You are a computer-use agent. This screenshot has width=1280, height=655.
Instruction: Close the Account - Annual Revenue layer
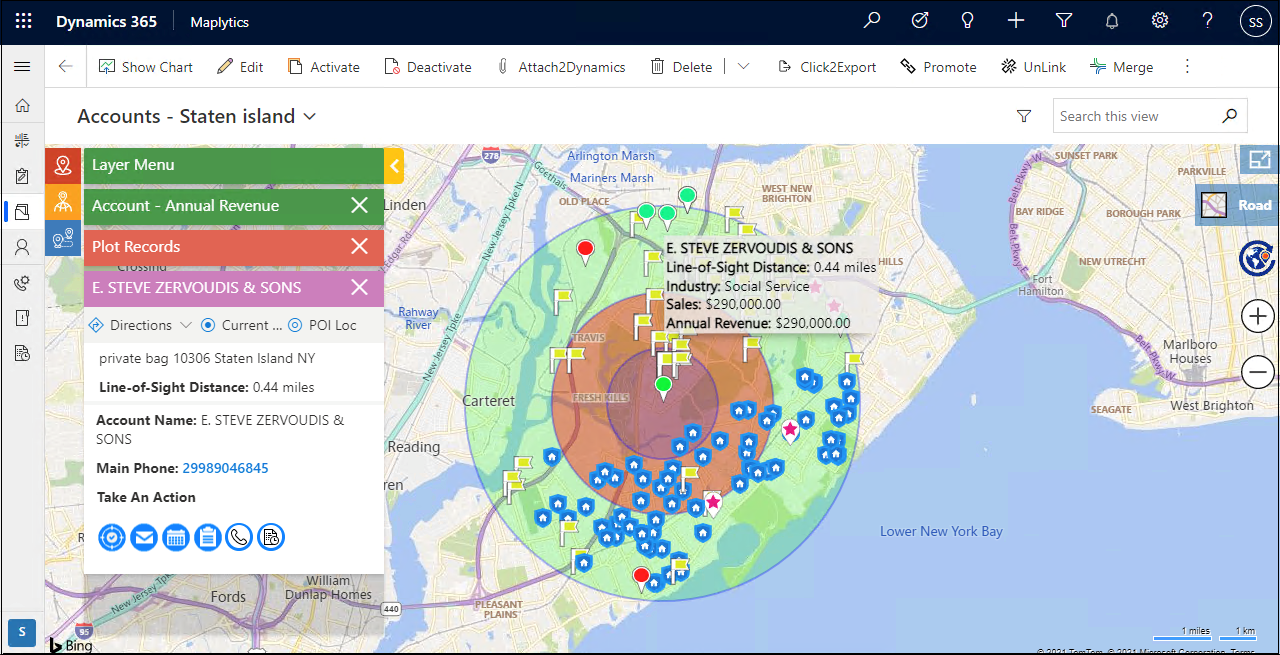point(360,206)
